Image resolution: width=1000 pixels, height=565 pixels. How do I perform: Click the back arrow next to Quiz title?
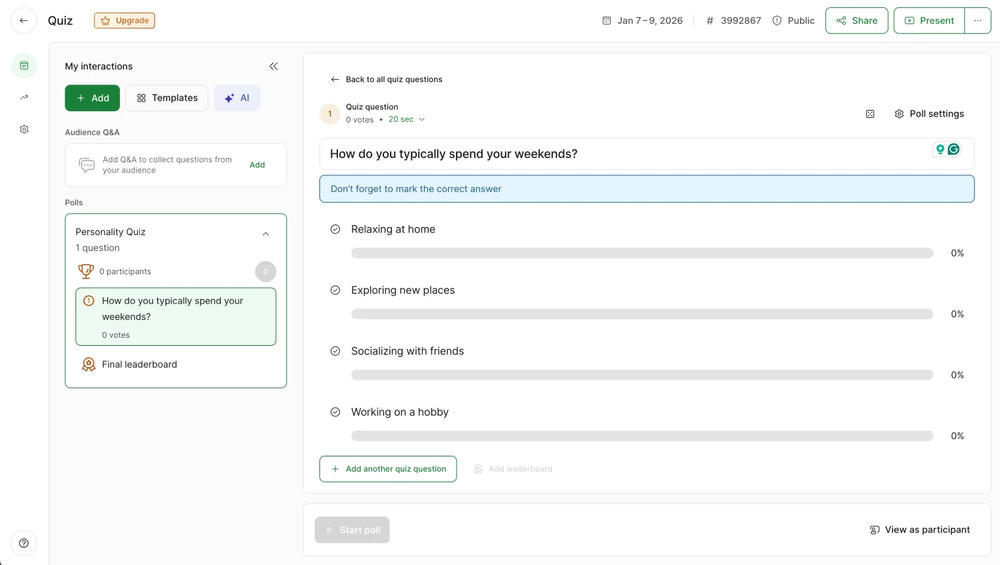[x=24, y=20]
